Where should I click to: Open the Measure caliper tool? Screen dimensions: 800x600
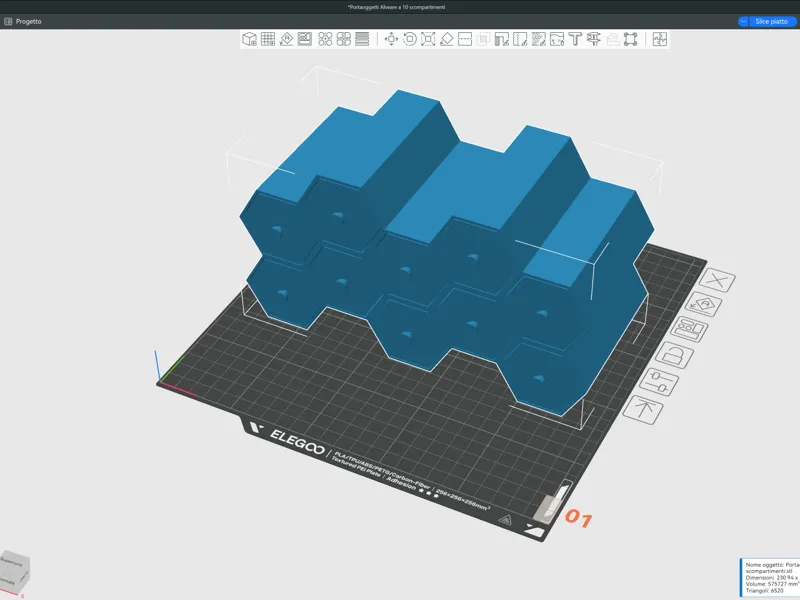[x=593, y=39]
